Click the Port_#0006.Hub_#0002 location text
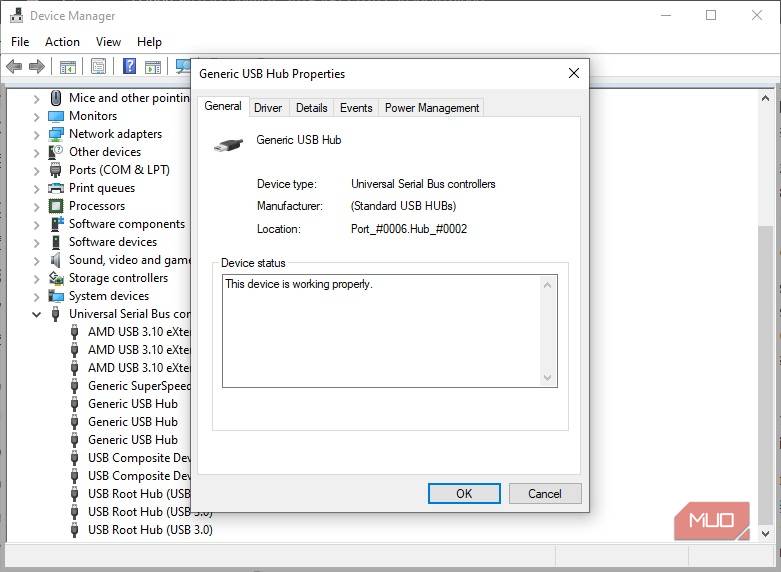The height and width of the screenshot is (572, 781). tap(409, 229)
